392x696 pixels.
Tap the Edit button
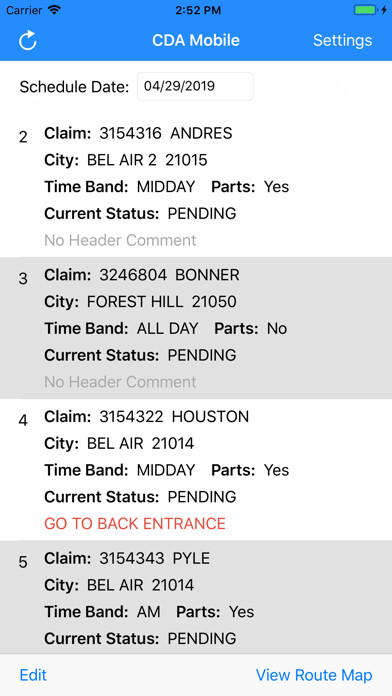click(x=33, y=675)
